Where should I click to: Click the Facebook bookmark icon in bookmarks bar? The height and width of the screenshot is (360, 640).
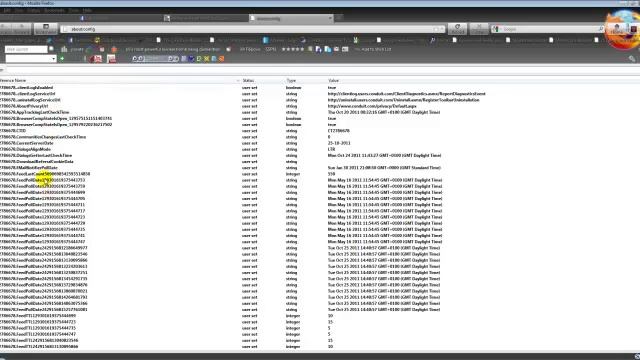71,40
